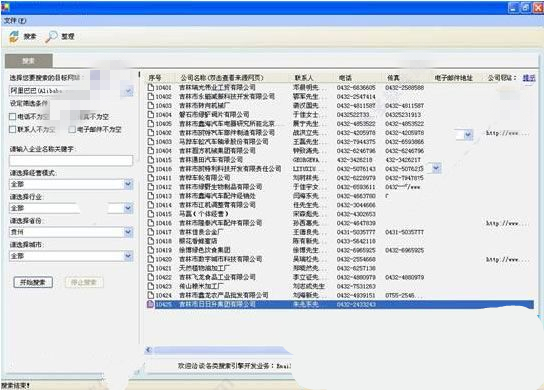
Task: Click the 序号 column header
Action: [x=155, y=78]
